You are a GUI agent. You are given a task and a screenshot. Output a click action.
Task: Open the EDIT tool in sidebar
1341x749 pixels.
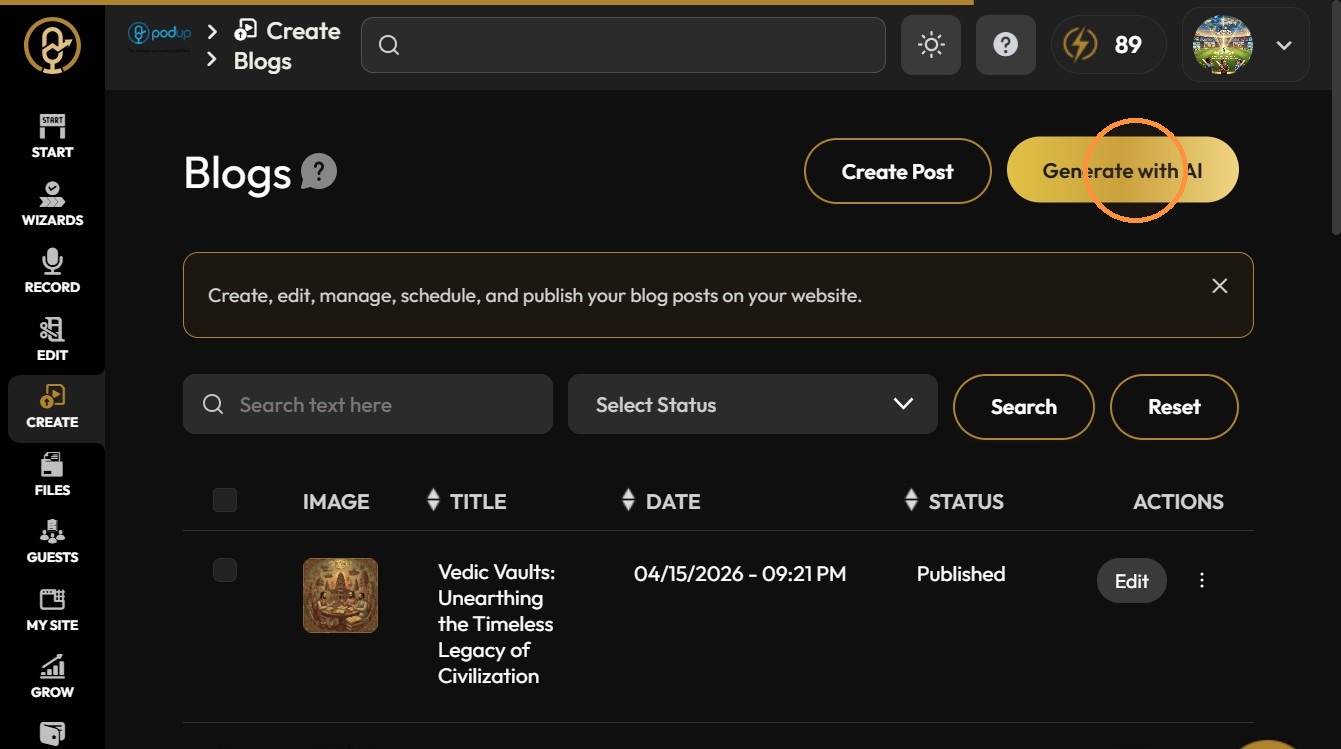click(x=52, y=339)
